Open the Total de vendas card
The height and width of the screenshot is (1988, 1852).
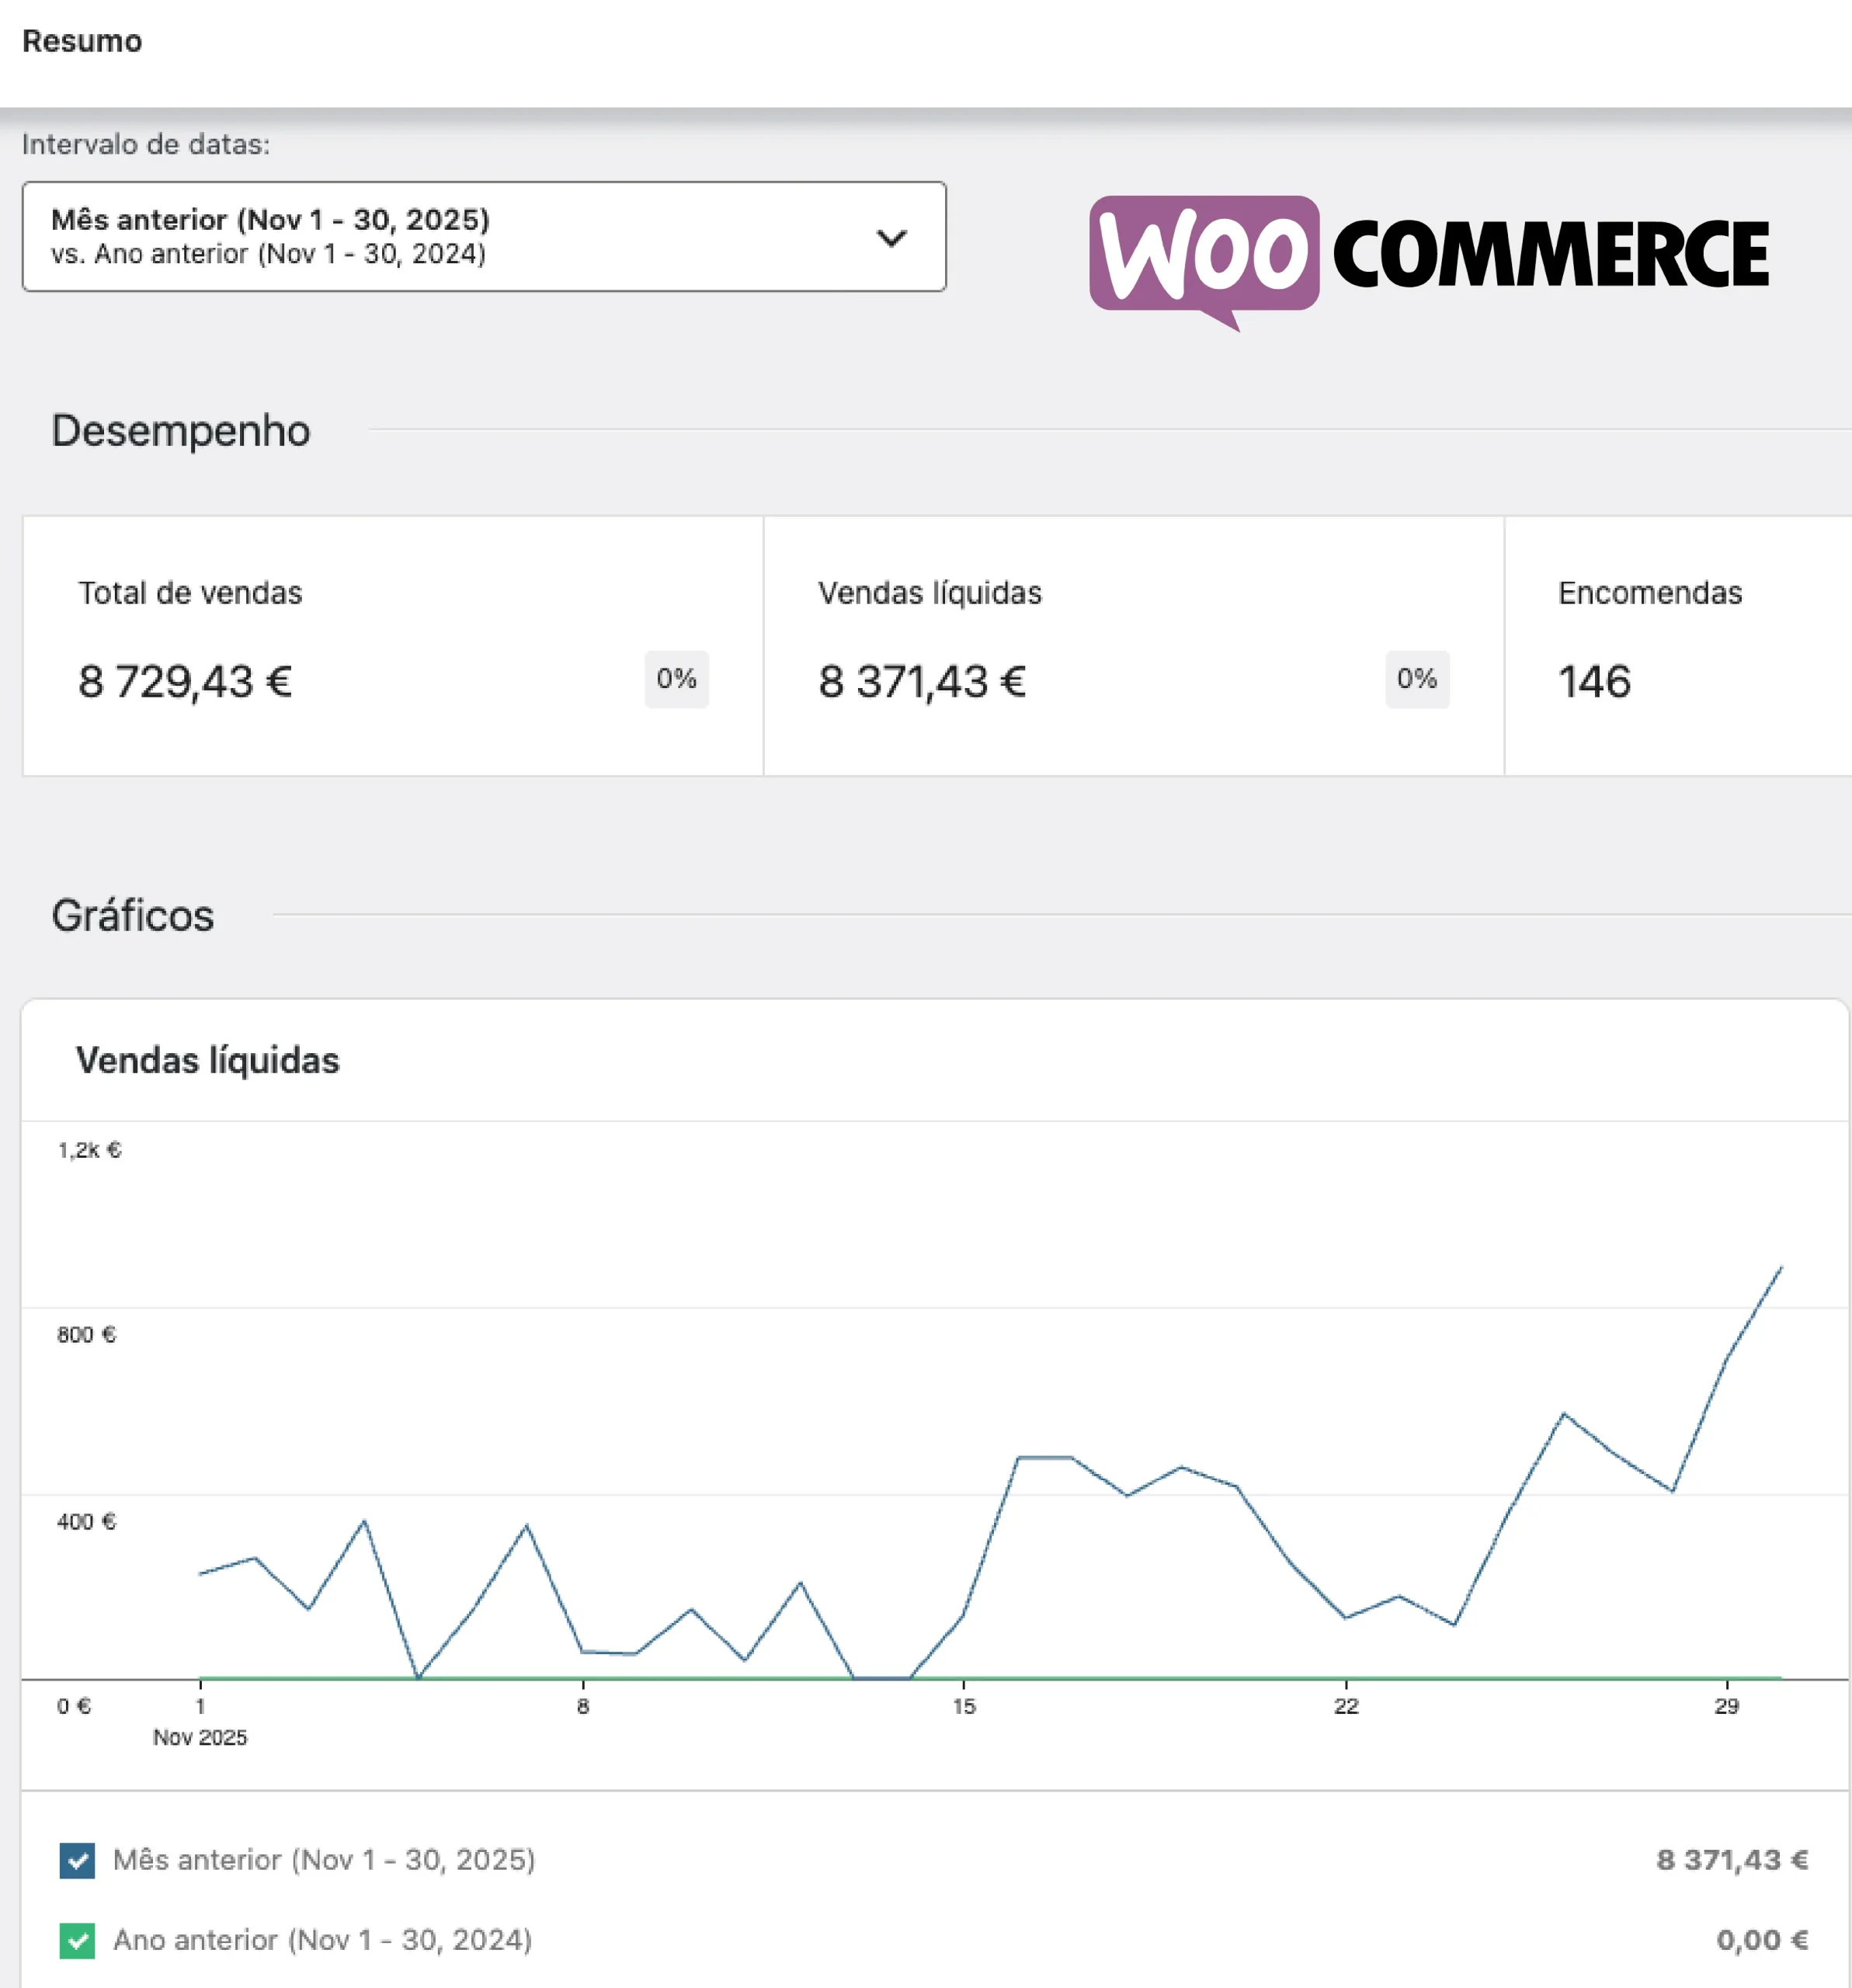392,645
